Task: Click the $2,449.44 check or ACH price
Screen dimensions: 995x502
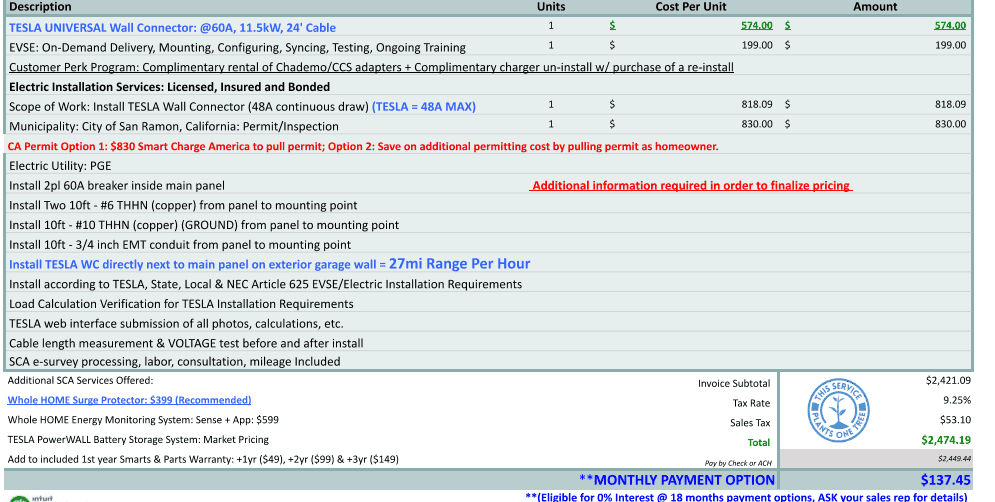Action: pos(954,458)
